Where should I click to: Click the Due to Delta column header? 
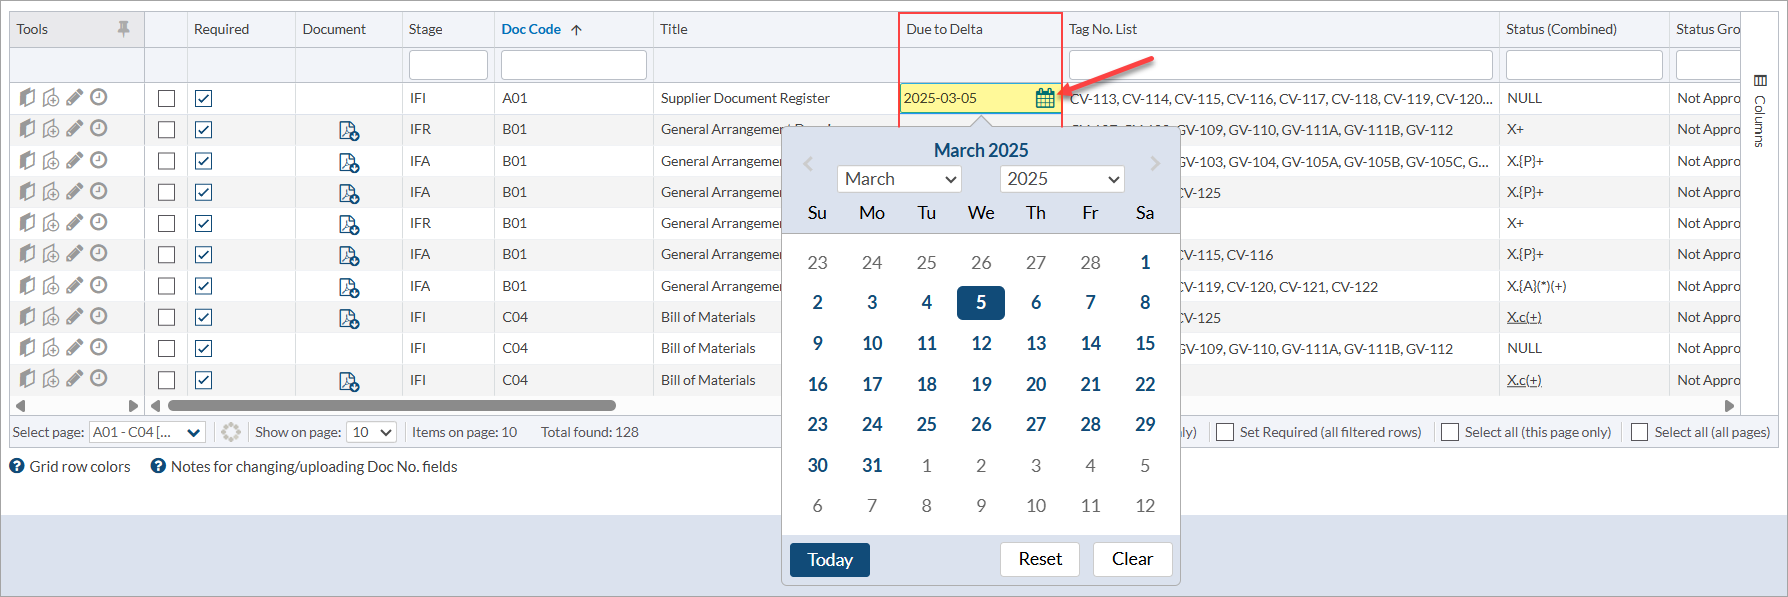pos(944,30)
